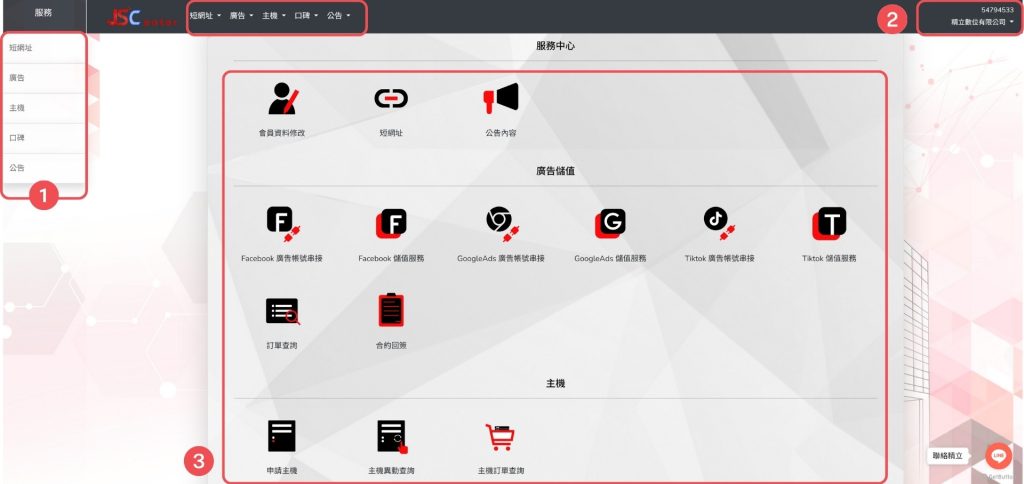
Task: Open 會員資料修改 member profile icon
Action: click(281, 99)
